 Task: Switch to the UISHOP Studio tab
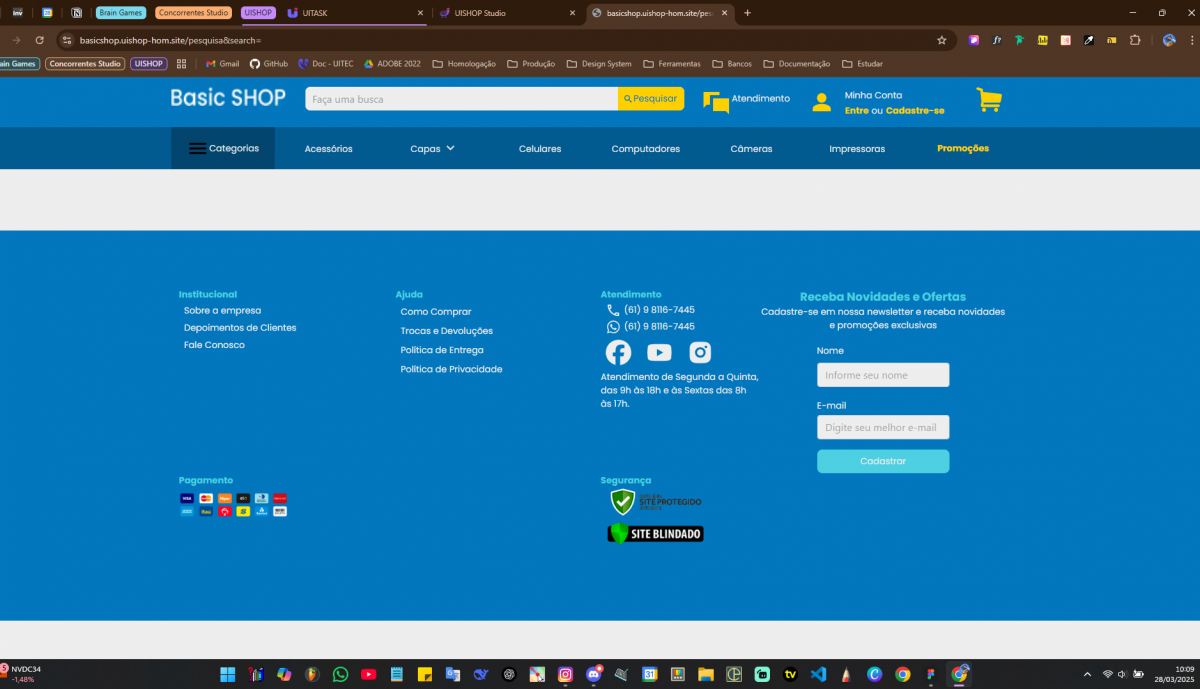503,13
